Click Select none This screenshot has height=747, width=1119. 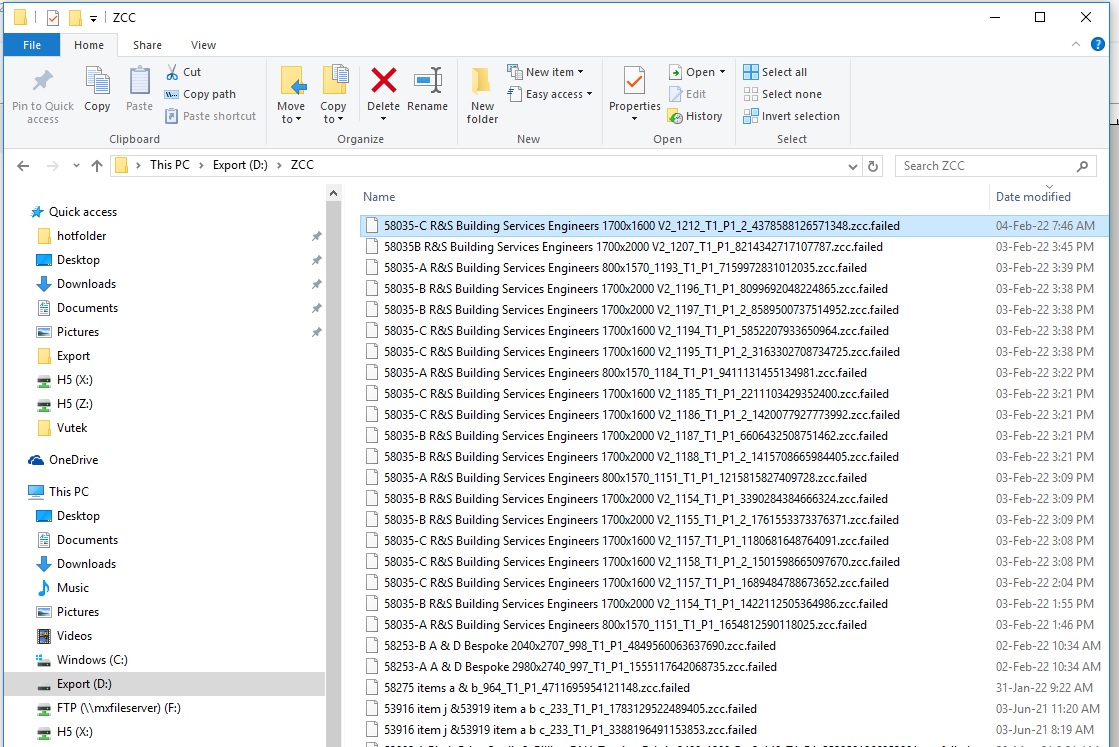(x=782, y=94)
